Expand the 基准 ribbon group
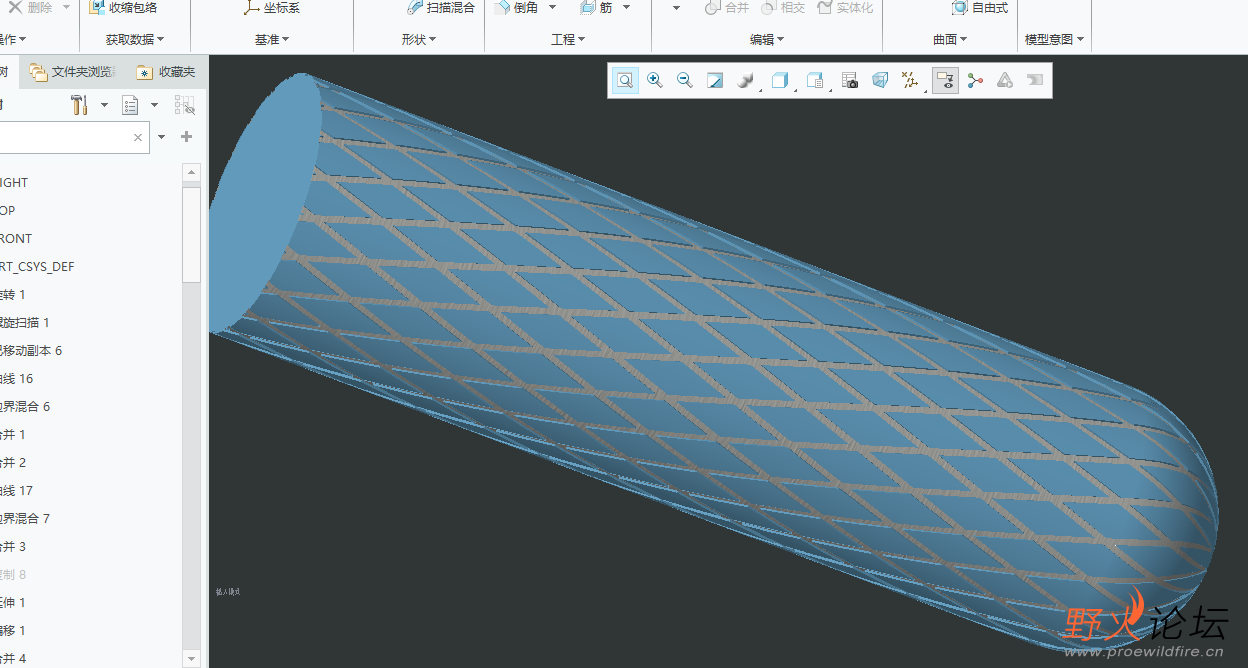Image resolution: width=1248 pixels, height=668 pixels. click(x=272, y=40)
